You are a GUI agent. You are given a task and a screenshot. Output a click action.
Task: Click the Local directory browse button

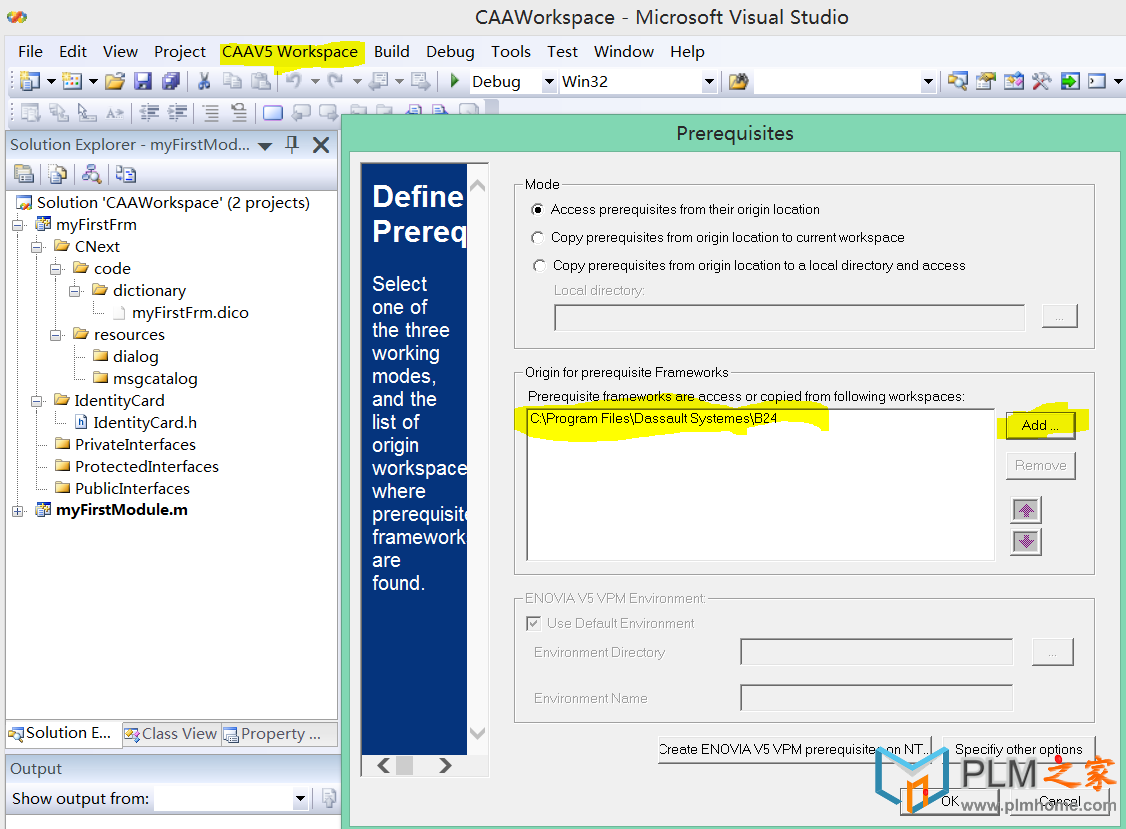[x=1059, y=316]
